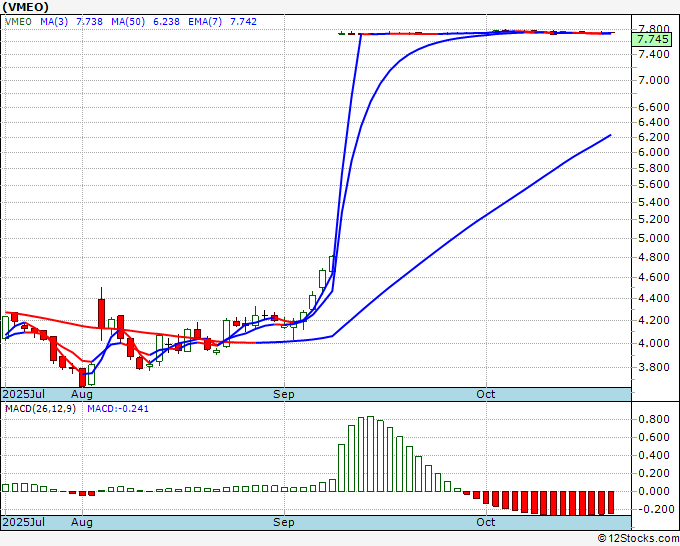Click the end of the MA(50) line

pyautogui.click(x=610, y=135)
